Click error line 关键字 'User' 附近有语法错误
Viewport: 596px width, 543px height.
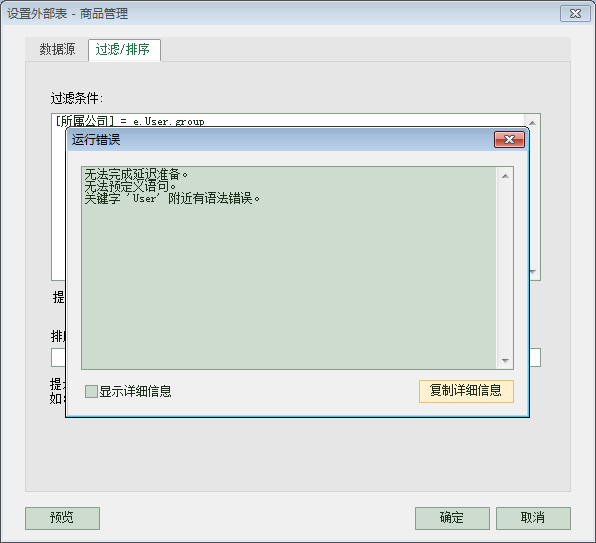point(172,198)
